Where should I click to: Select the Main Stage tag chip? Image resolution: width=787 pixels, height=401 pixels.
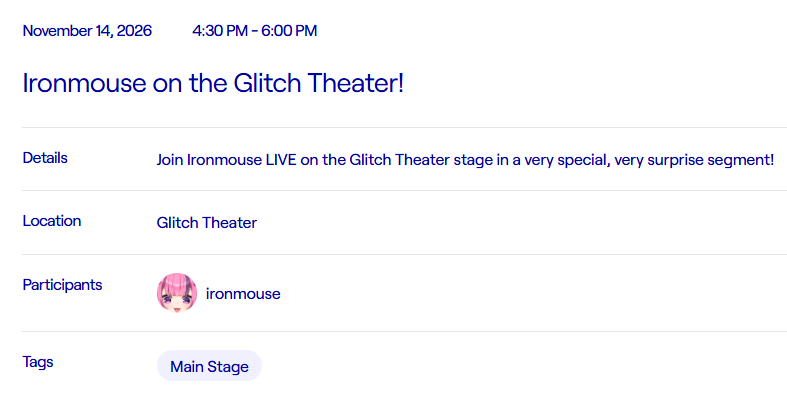point(209,366)
